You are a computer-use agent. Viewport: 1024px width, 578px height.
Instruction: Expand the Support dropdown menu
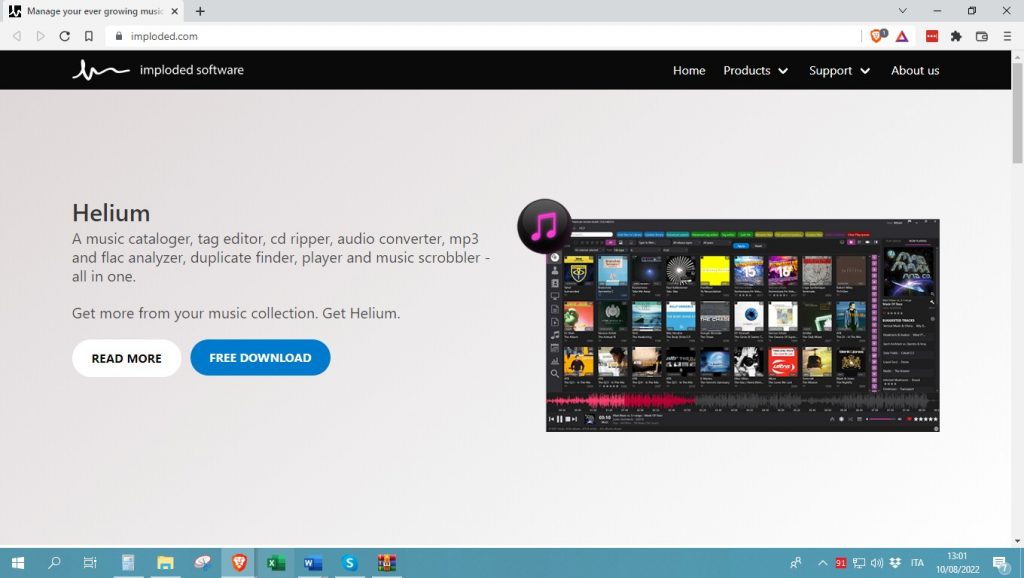click(x=839, y=71)
